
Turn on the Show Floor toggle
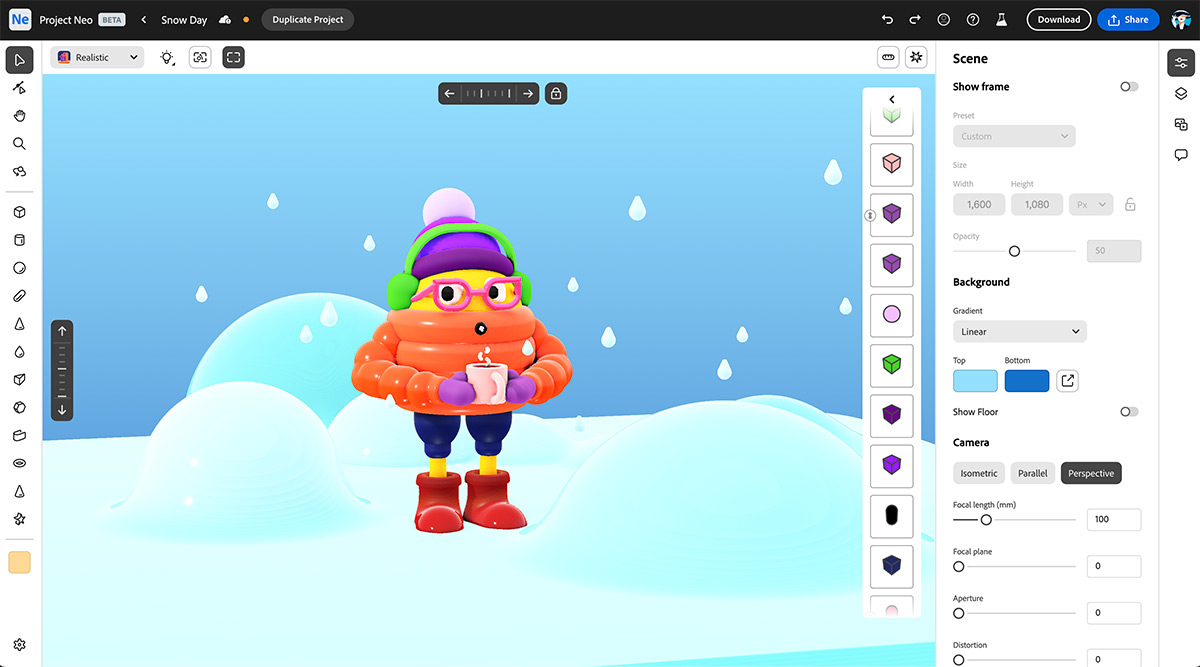[1129, 412]
